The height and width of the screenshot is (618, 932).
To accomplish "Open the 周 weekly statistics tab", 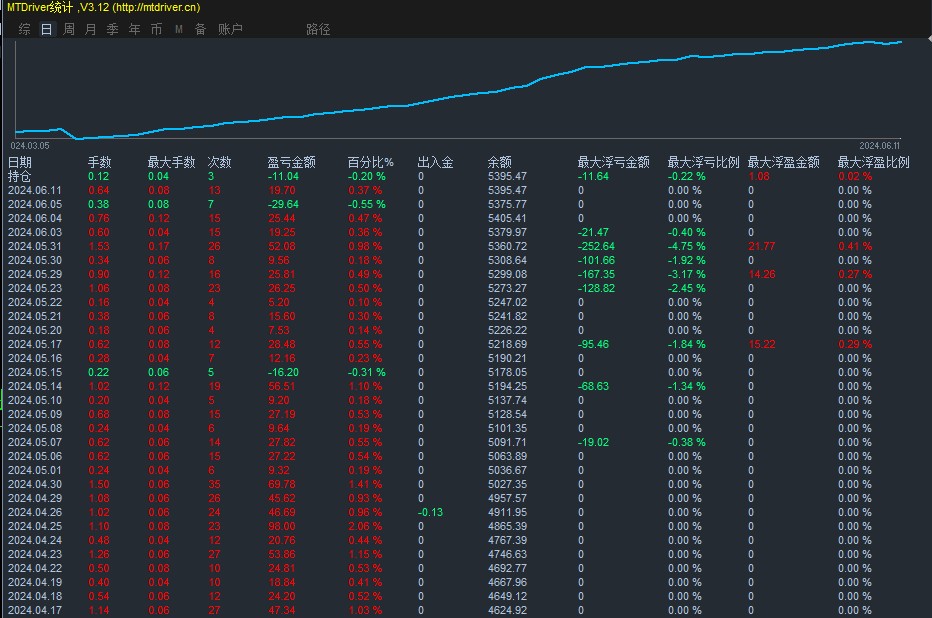I will coord(69,29).
